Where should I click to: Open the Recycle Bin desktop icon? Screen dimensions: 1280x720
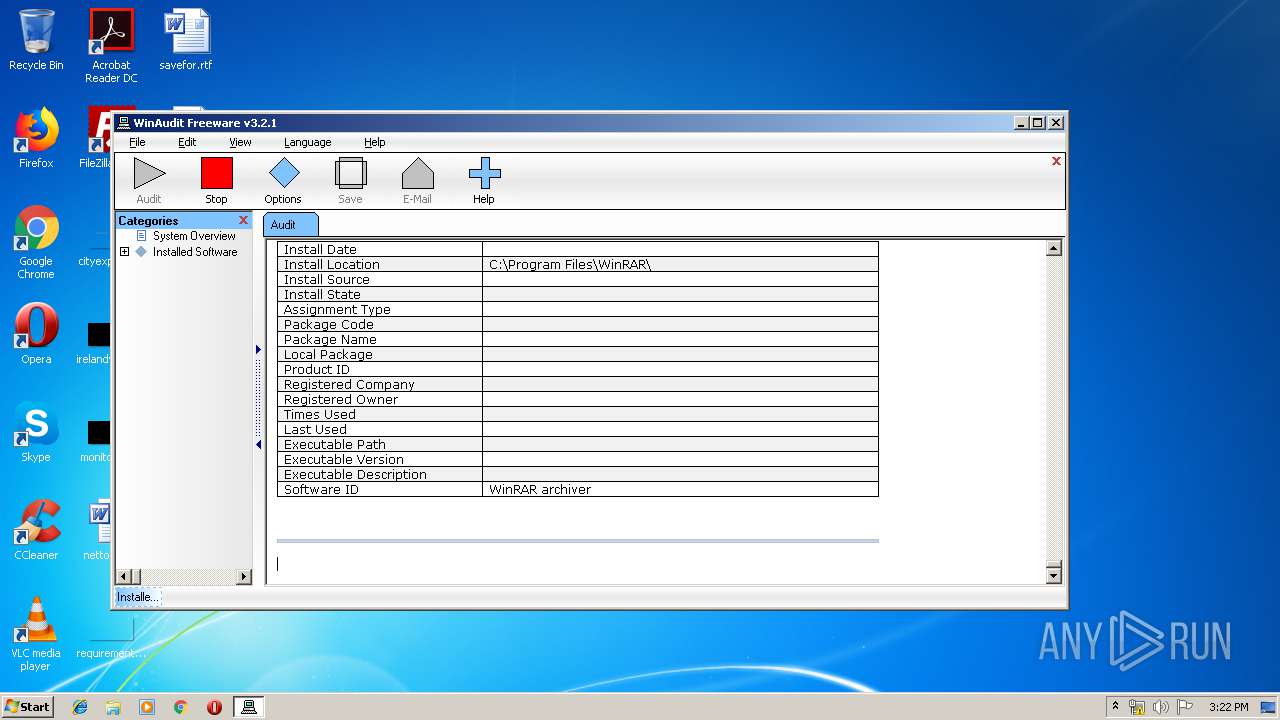click(x=36, y=40)
